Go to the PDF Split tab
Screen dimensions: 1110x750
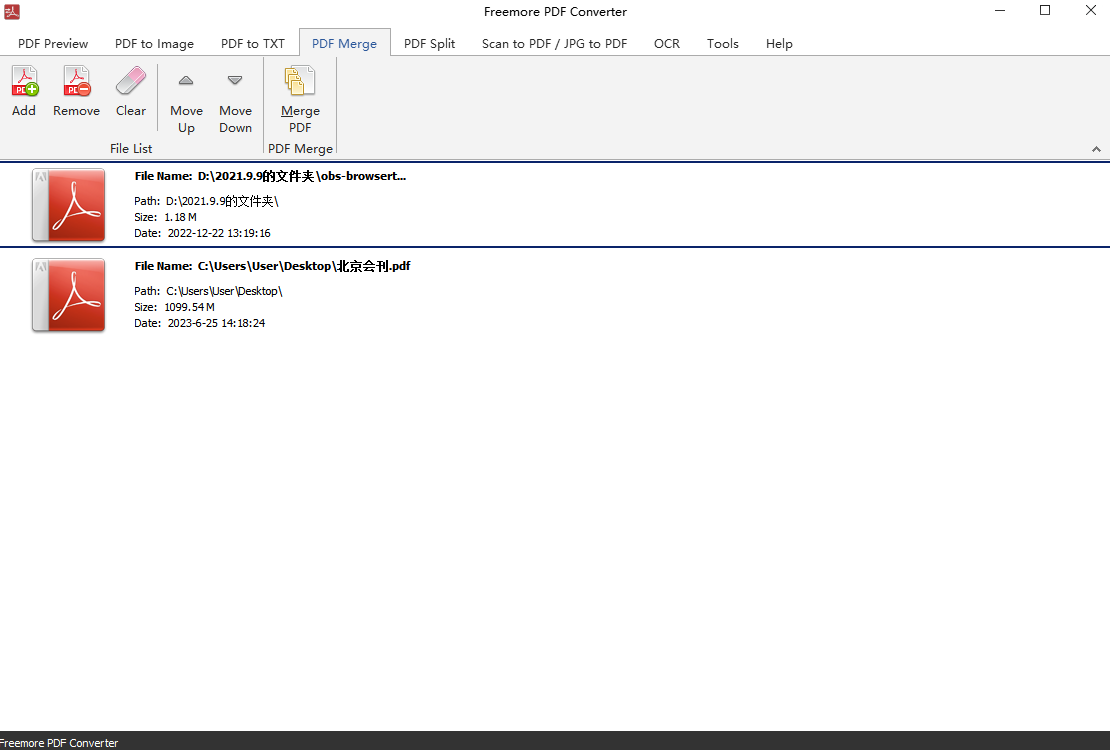(x=429, y=43)
